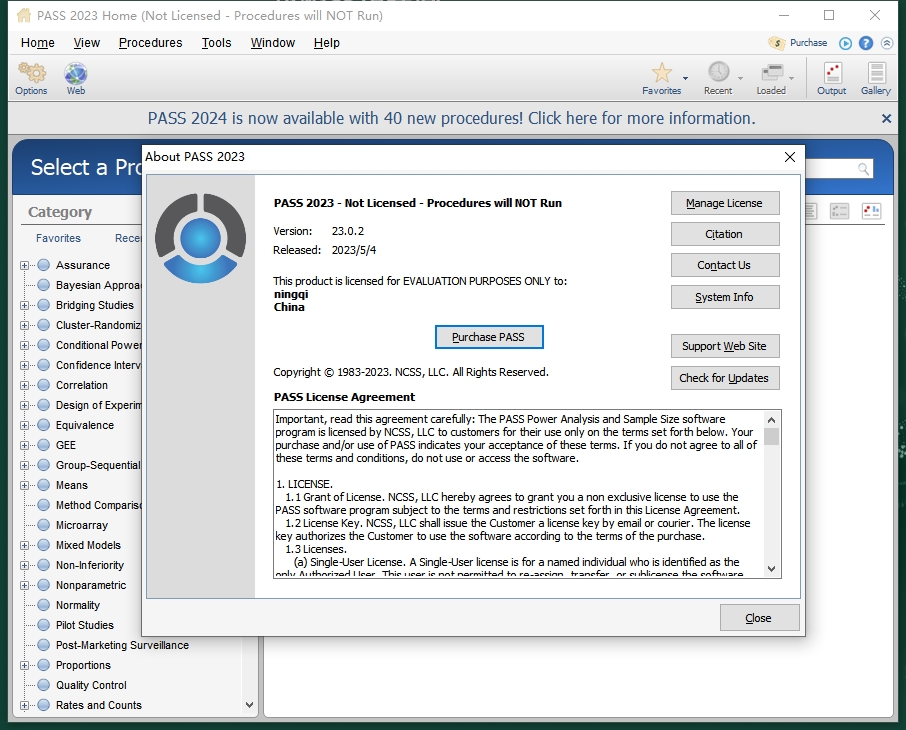Expand the Bridging Studies tree node
The image size is (906, 730).
(x=24, y=305)
